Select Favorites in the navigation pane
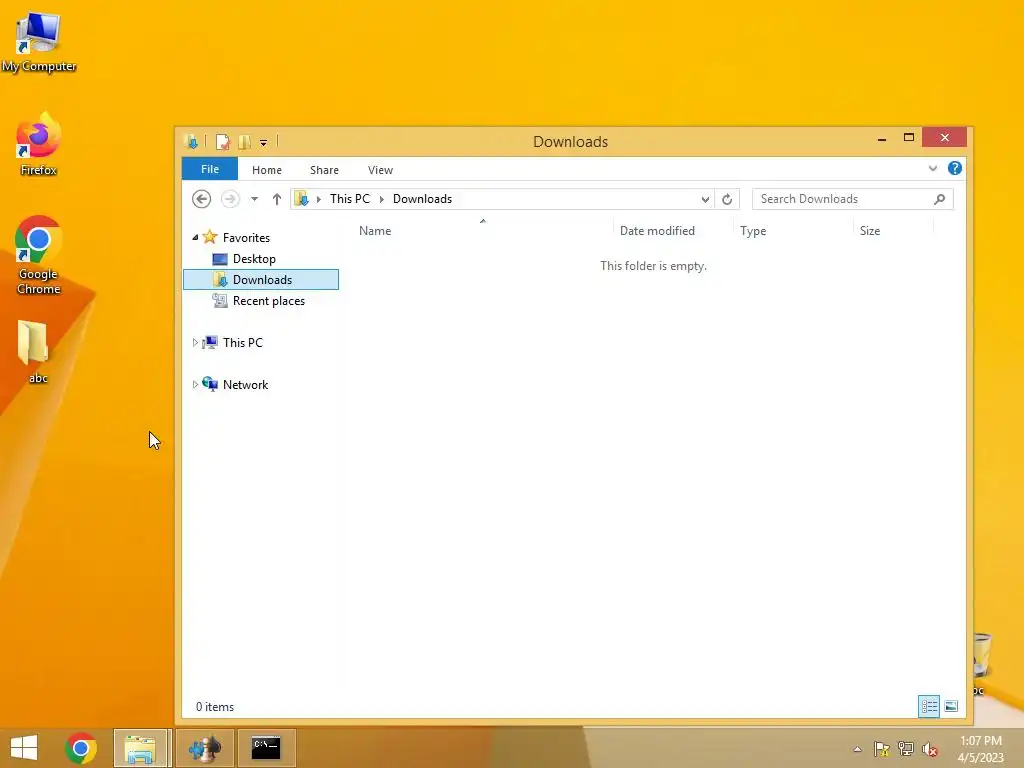 (x=246, y=238)
